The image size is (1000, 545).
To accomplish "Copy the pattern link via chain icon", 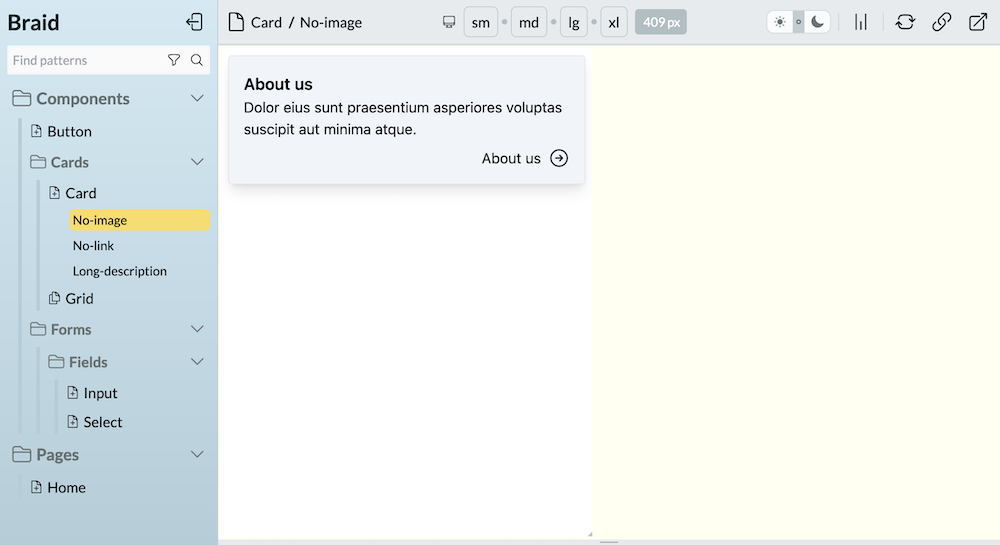I will [x=941, y=22].
